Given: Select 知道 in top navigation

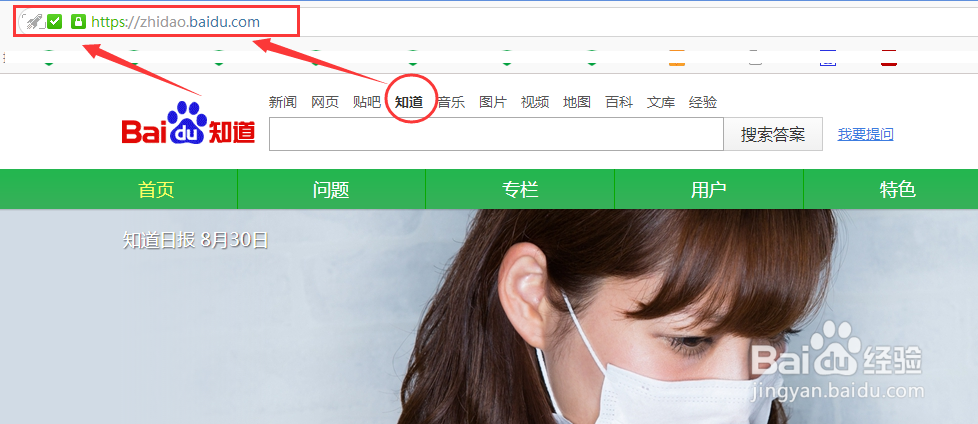Looking at the screenshot, I should 409,102.
